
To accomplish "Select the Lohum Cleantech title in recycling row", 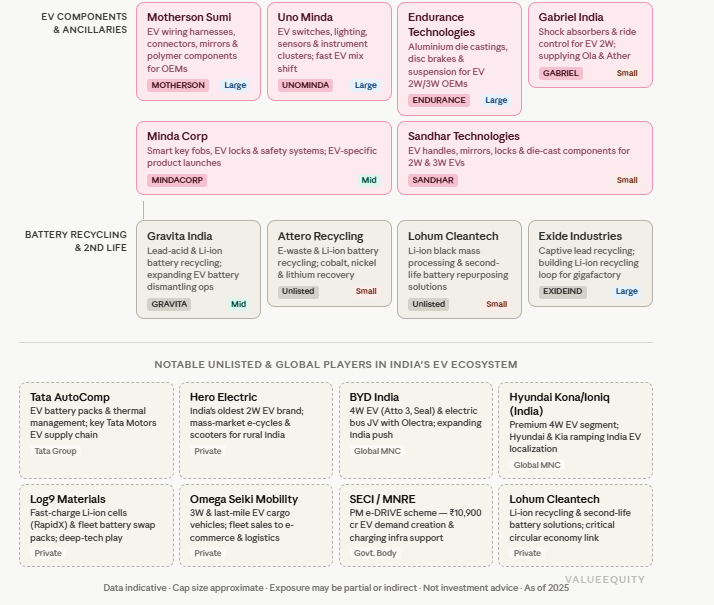I will pos(453,236).
